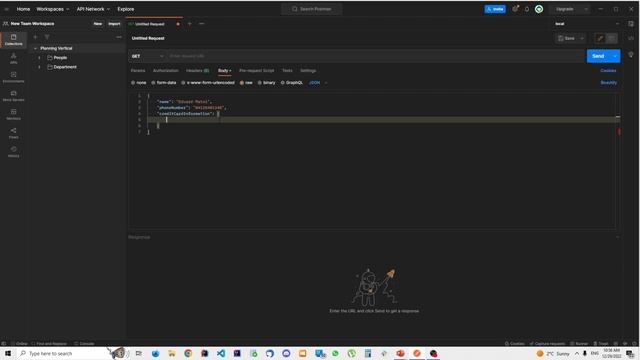Open Task View on the taskbar

[139, 353]
